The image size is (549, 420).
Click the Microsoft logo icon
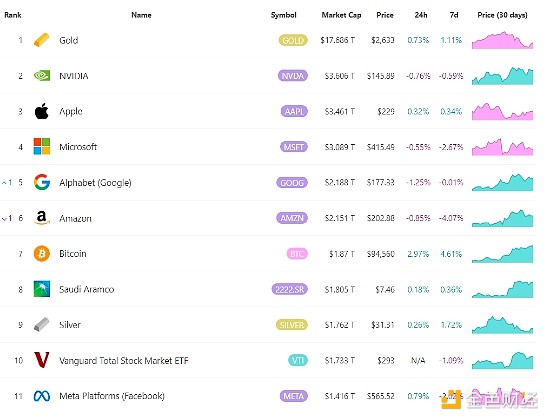[x=42, y=147]
